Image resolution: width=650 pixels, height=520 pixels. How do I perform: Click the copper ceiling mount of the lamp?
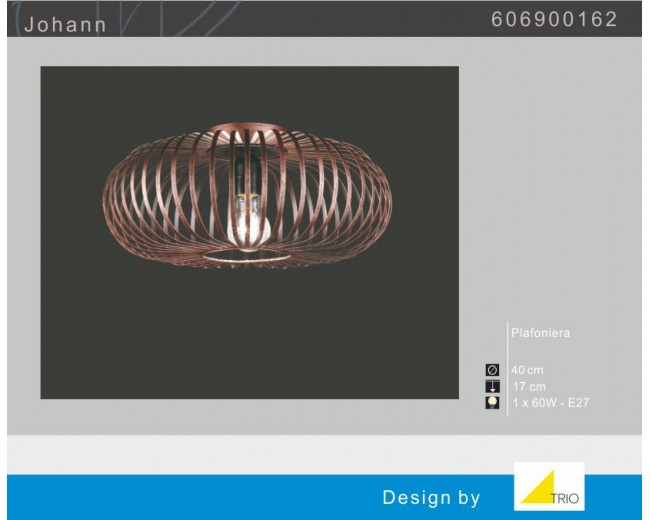click(246, 129)
